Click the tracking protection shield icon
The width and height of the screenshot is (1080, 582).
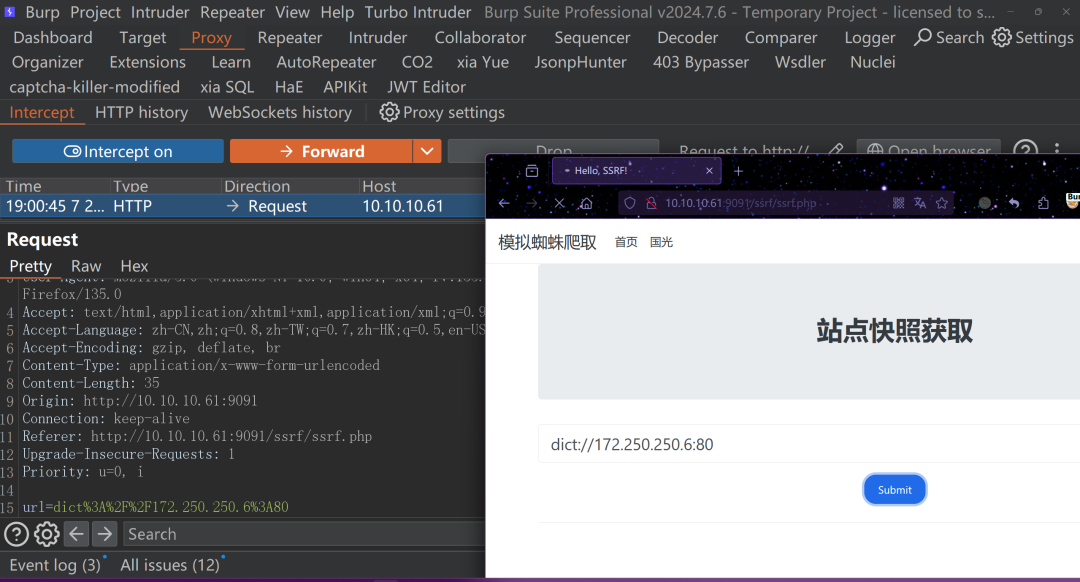(630, 203)
